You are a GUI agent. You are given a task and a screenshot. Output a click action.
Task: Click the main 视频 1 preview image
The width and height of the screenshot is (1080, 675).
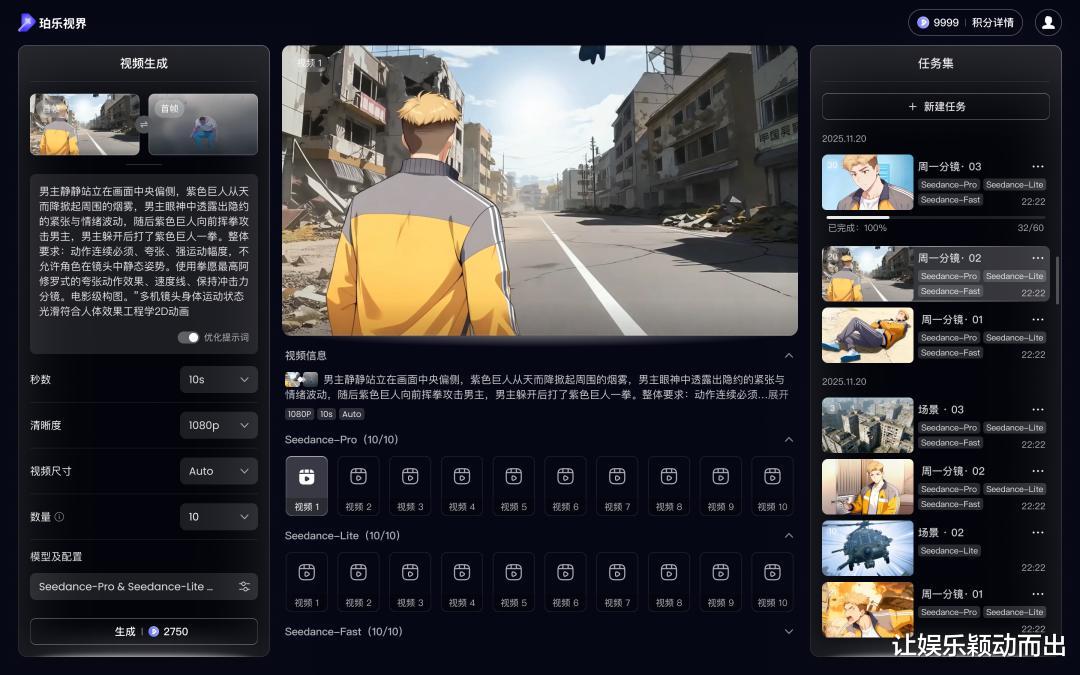[540, 191]
